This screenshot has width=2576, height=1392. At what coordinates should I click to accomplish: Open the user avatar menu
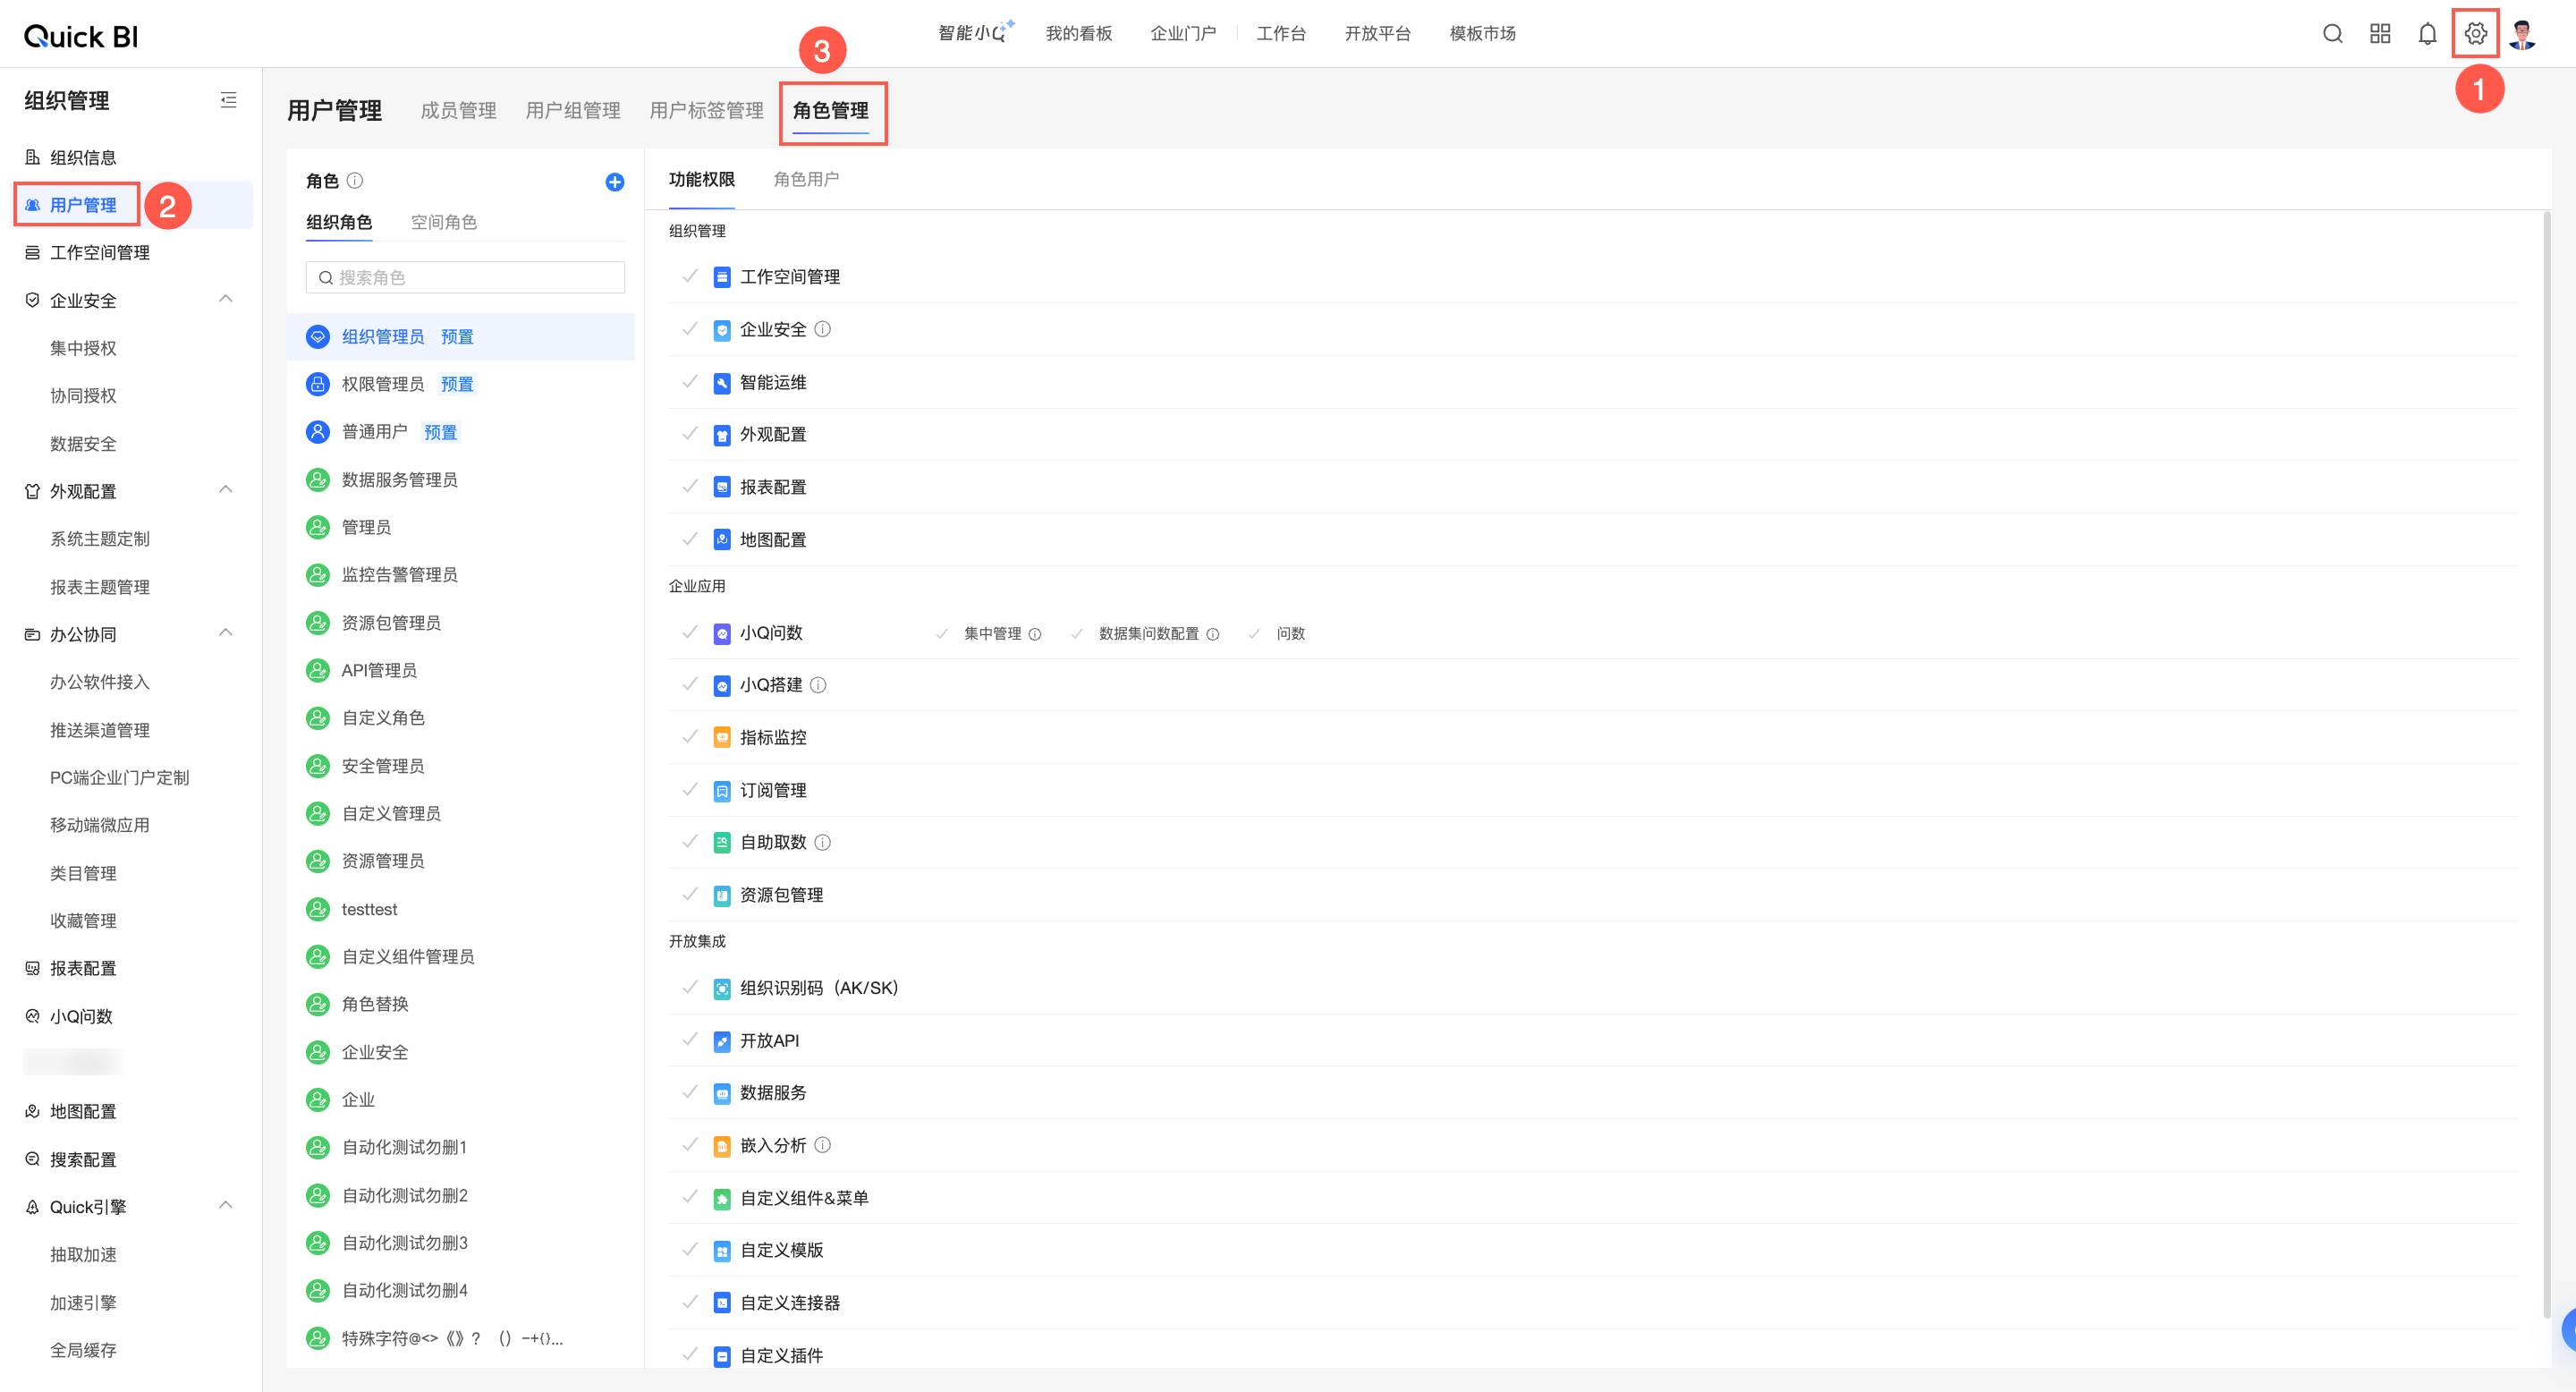coord(2522,34)
